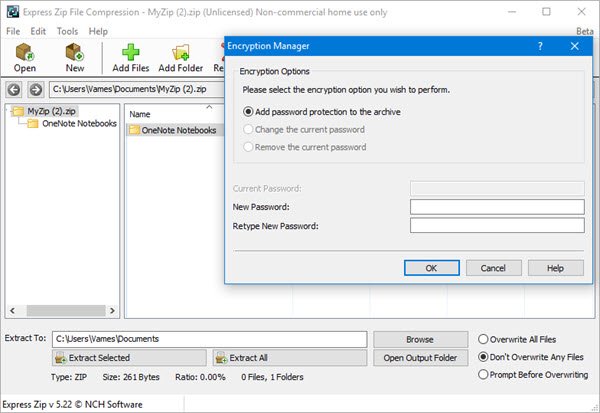Go forward with the right arrow button
This screenshot has width=600, height=413.
pos(36,90)
